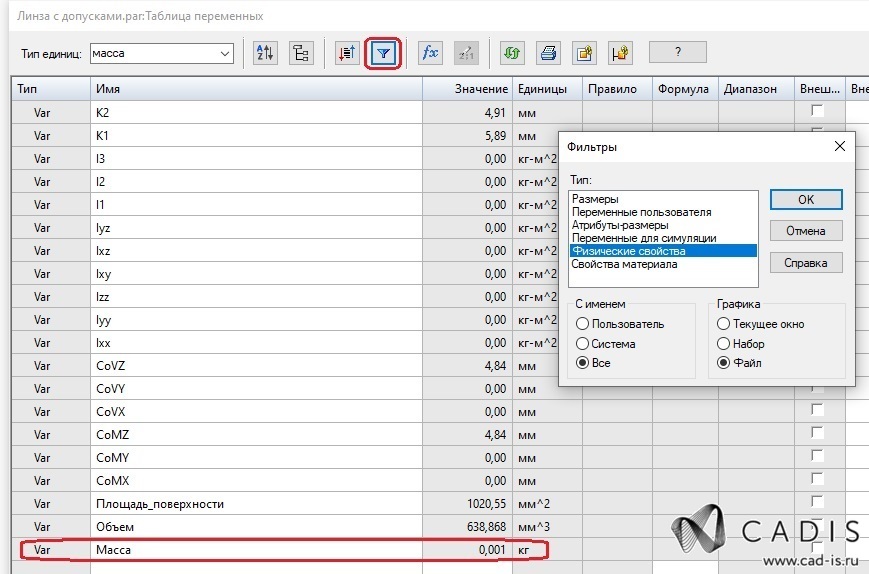Click the 'K1' name cell
This screenshot has height=574, width=869.
tap(256, 136)
